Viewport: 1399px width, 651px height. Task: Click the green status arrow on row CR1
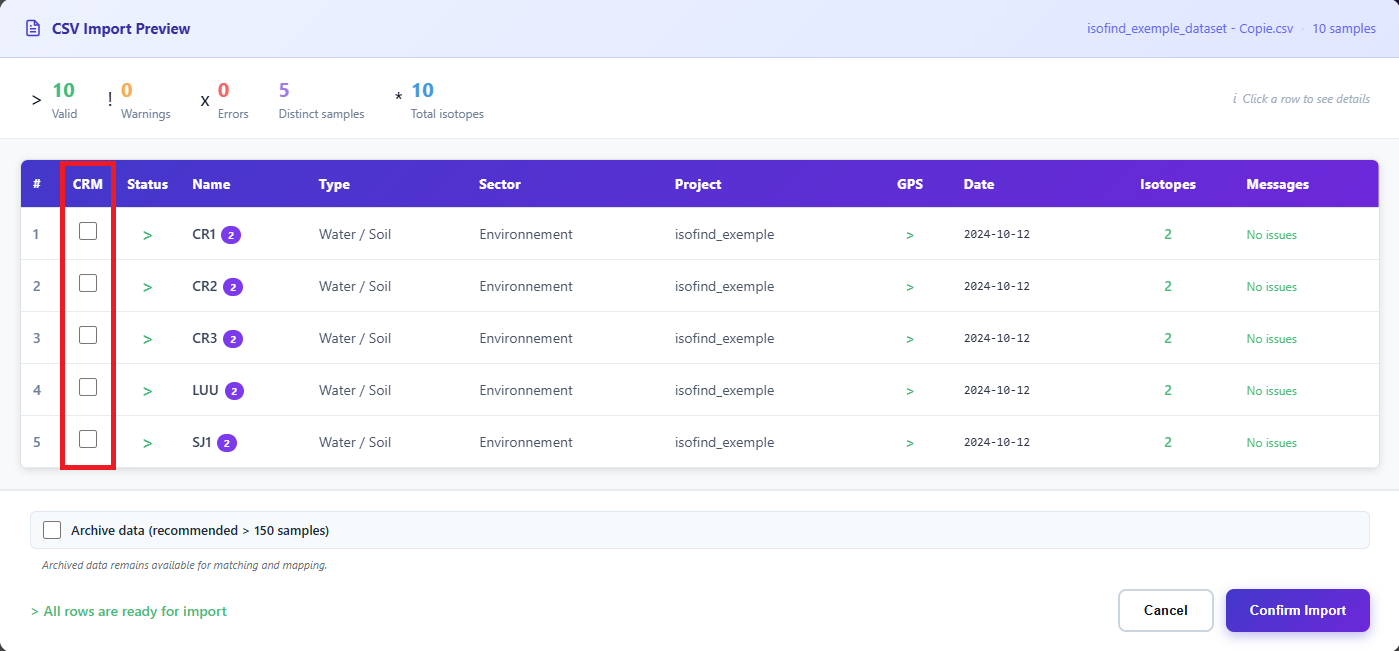click(x=147, y=234)
